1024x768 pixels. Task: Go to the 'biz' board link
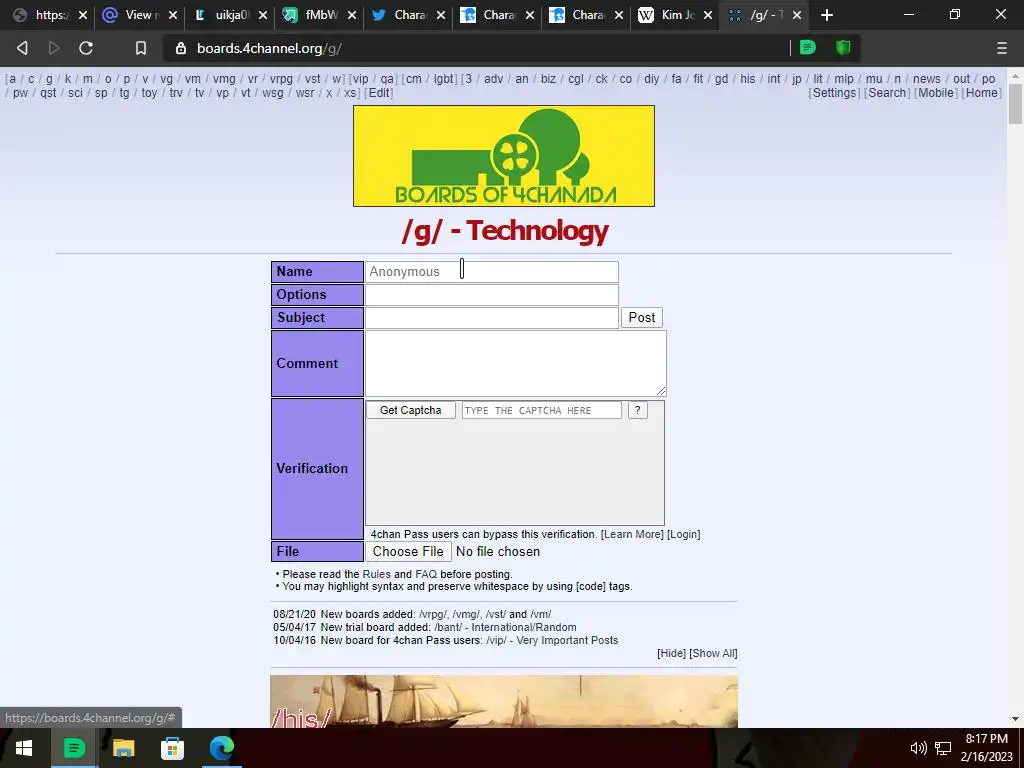tap(548, 79)
